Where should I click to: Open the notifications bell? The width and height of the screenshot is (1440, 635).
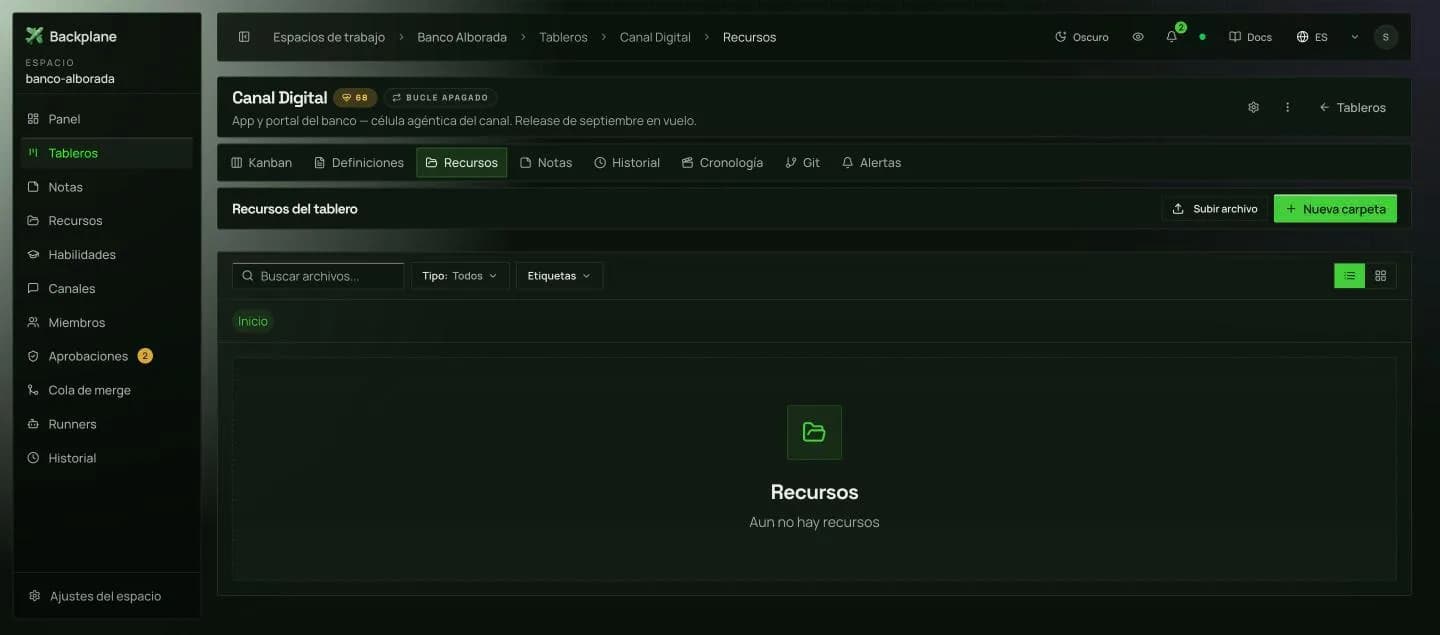1172,37
